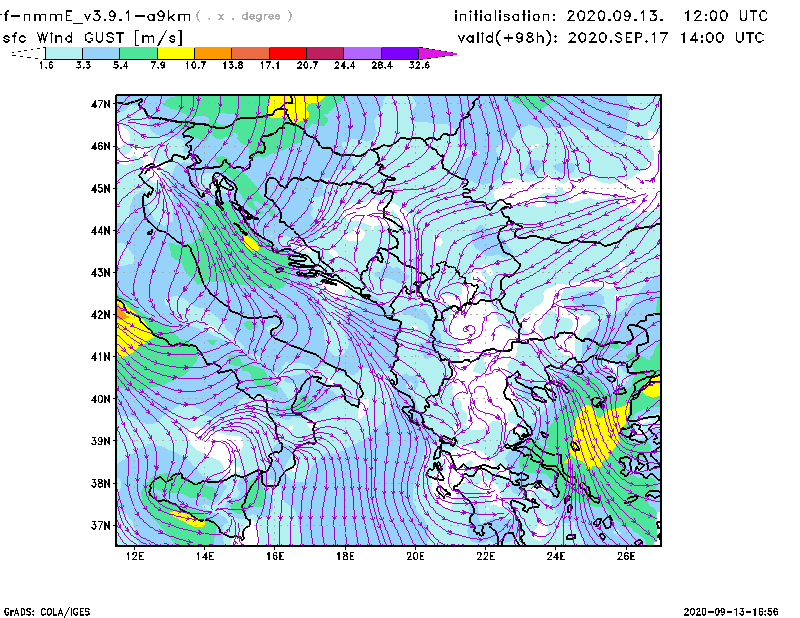Click the legend value 32.6
The image size is (800, 618).
419,65
